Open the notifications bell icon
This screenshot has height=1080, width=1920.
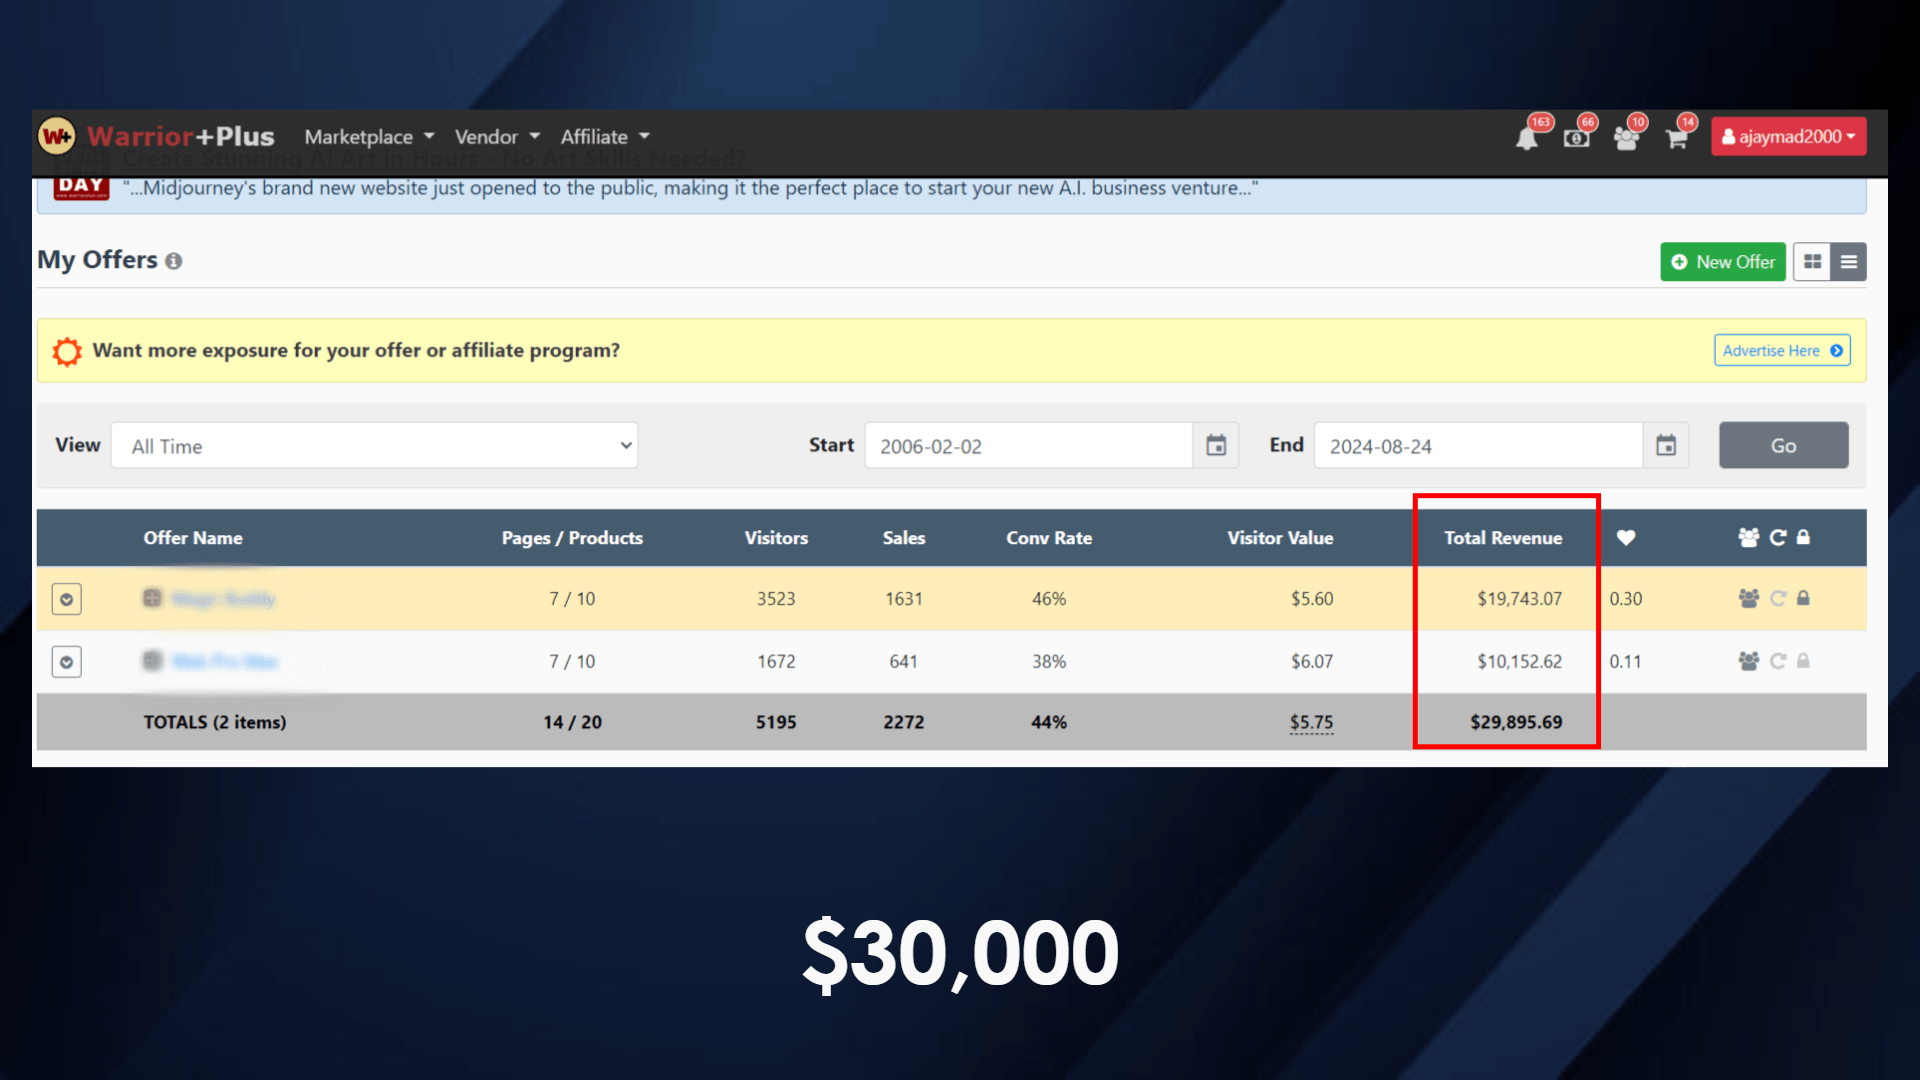tap(1527, 138)
